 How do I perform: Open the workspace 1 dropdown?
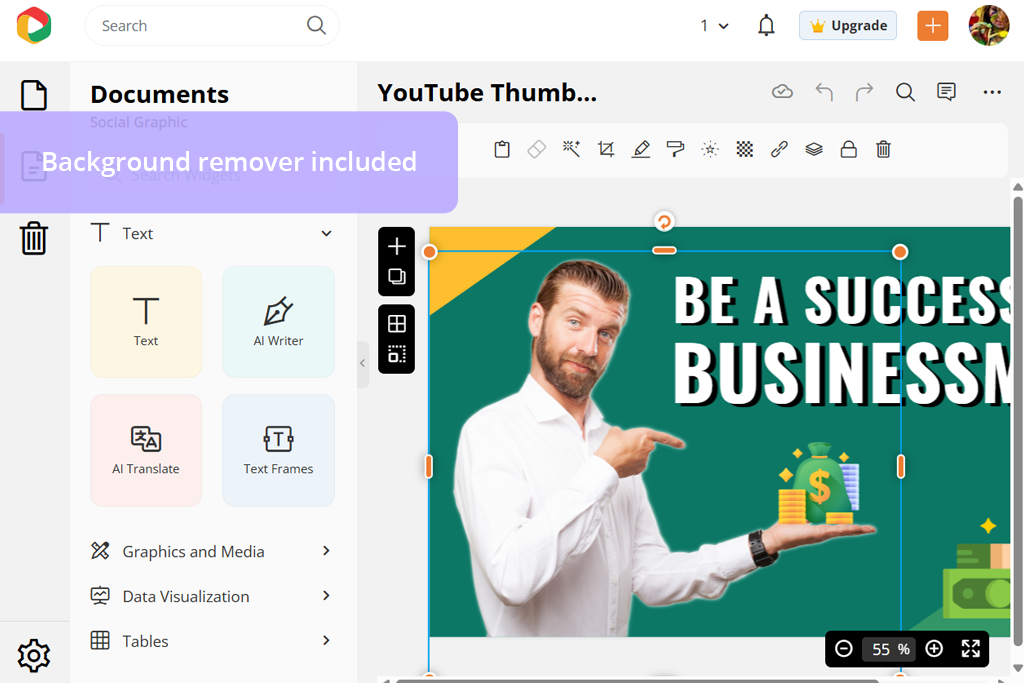(x=714, y=25)
